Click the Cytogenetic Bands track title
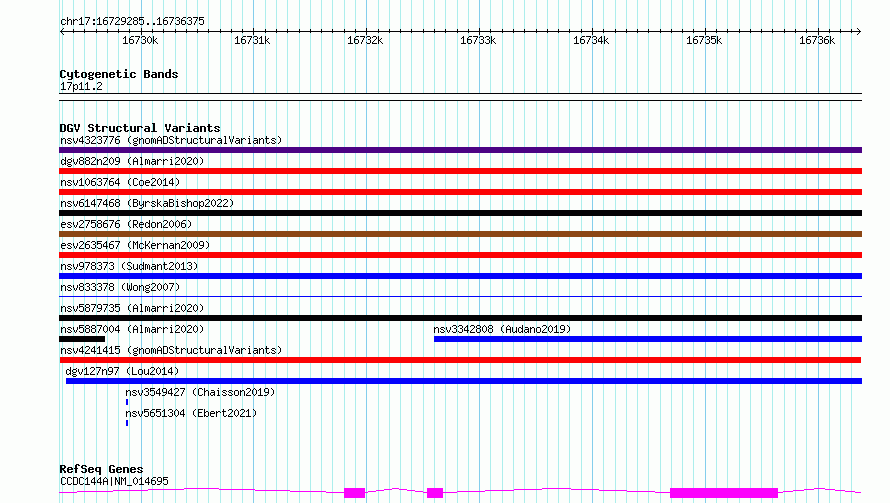Image resolution: width=890 pixels, height=503 pixels. pyautogui.click(x=119, y=74)
